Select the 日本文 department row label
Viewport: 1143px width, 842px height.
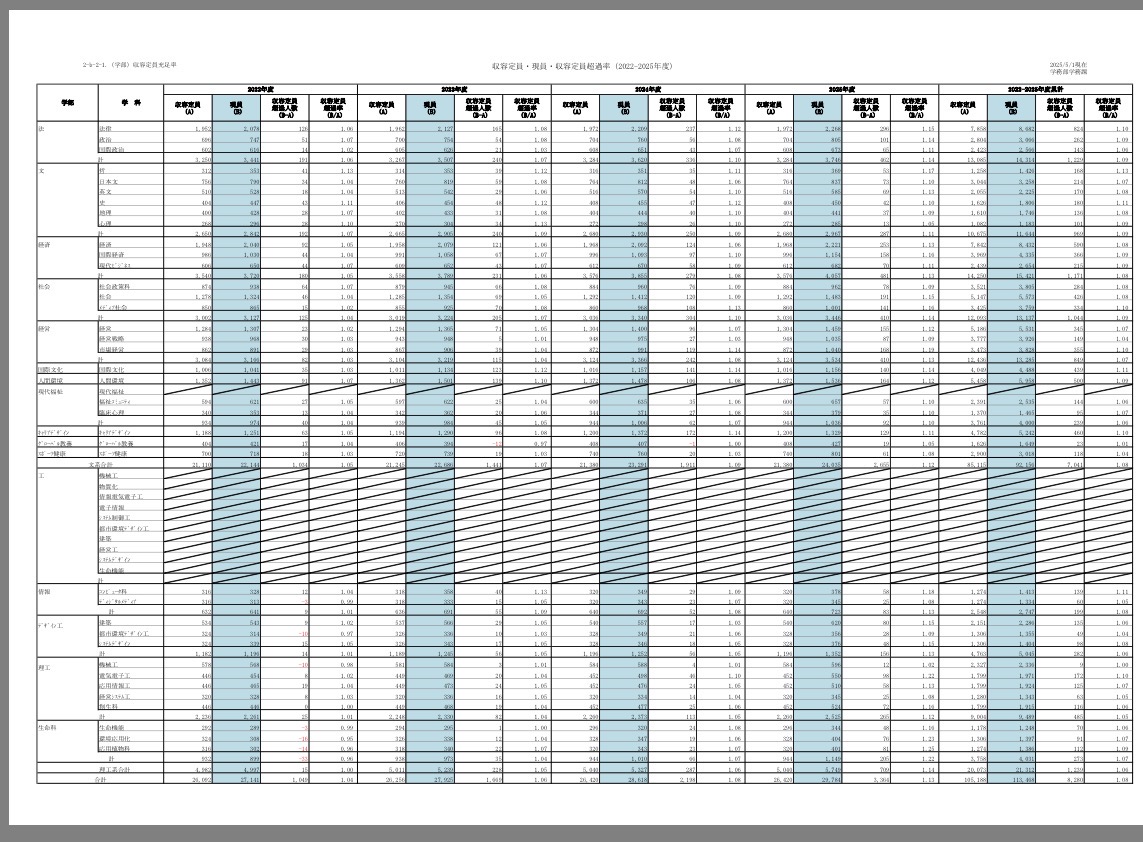pos(110,182)
